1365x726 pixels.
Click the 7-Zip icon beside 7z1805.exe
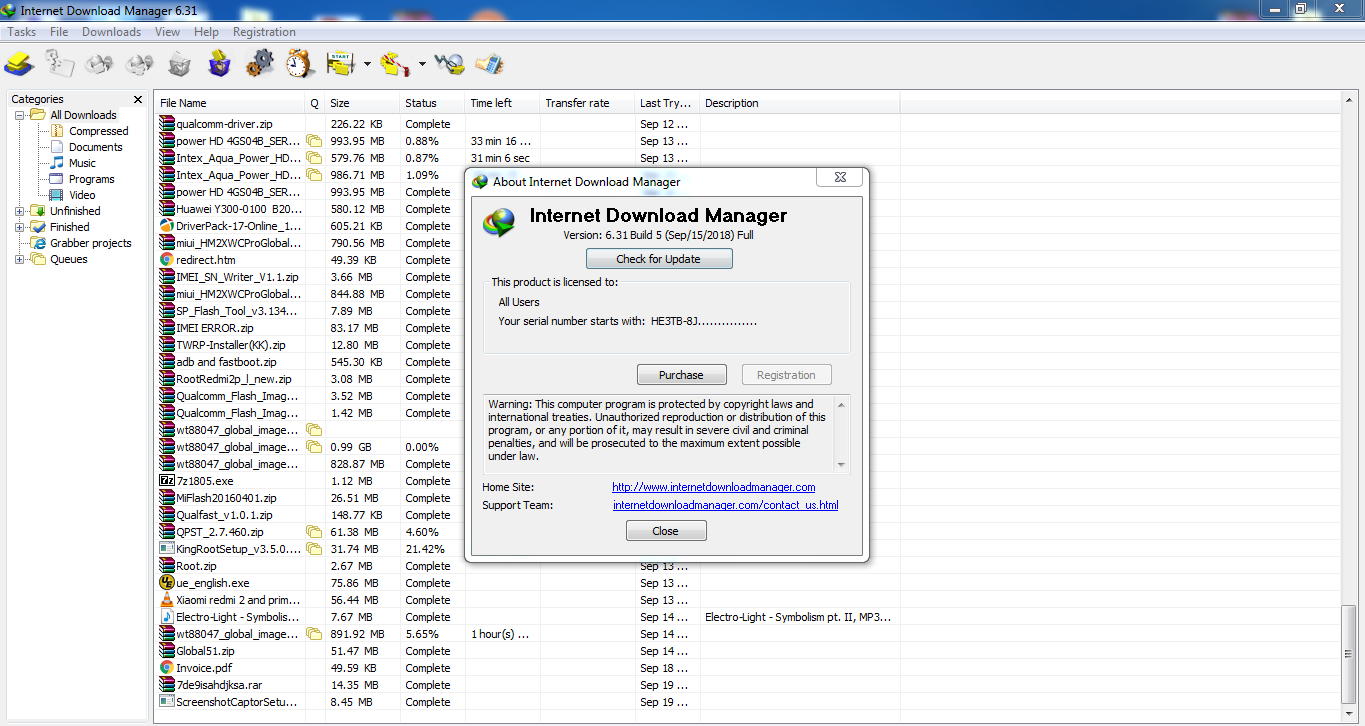click(167, 481)
